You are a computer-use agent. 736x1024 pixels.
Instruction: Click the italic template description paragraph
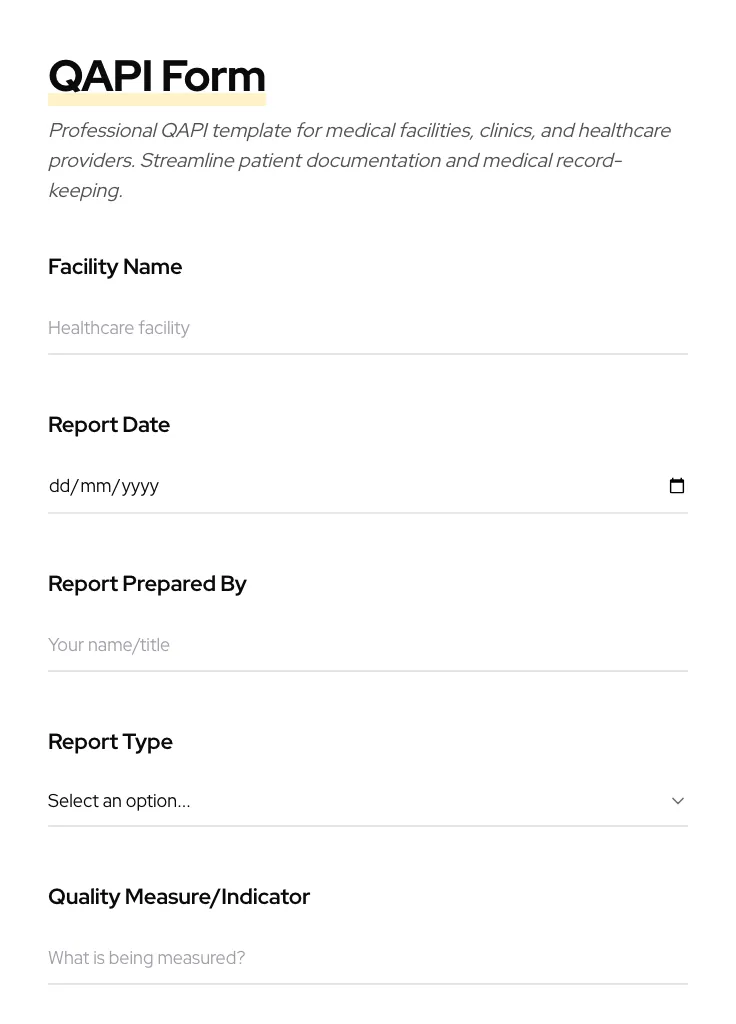tap(360, 160)
